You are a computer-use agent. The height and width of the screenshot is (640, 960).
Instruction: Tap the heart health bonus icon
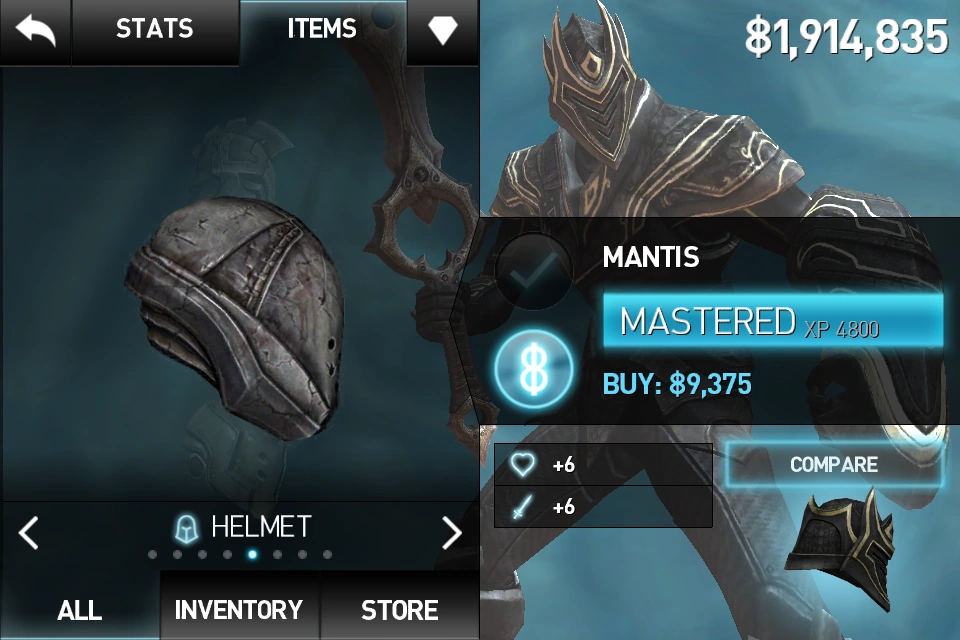click(x=522, y=465)
